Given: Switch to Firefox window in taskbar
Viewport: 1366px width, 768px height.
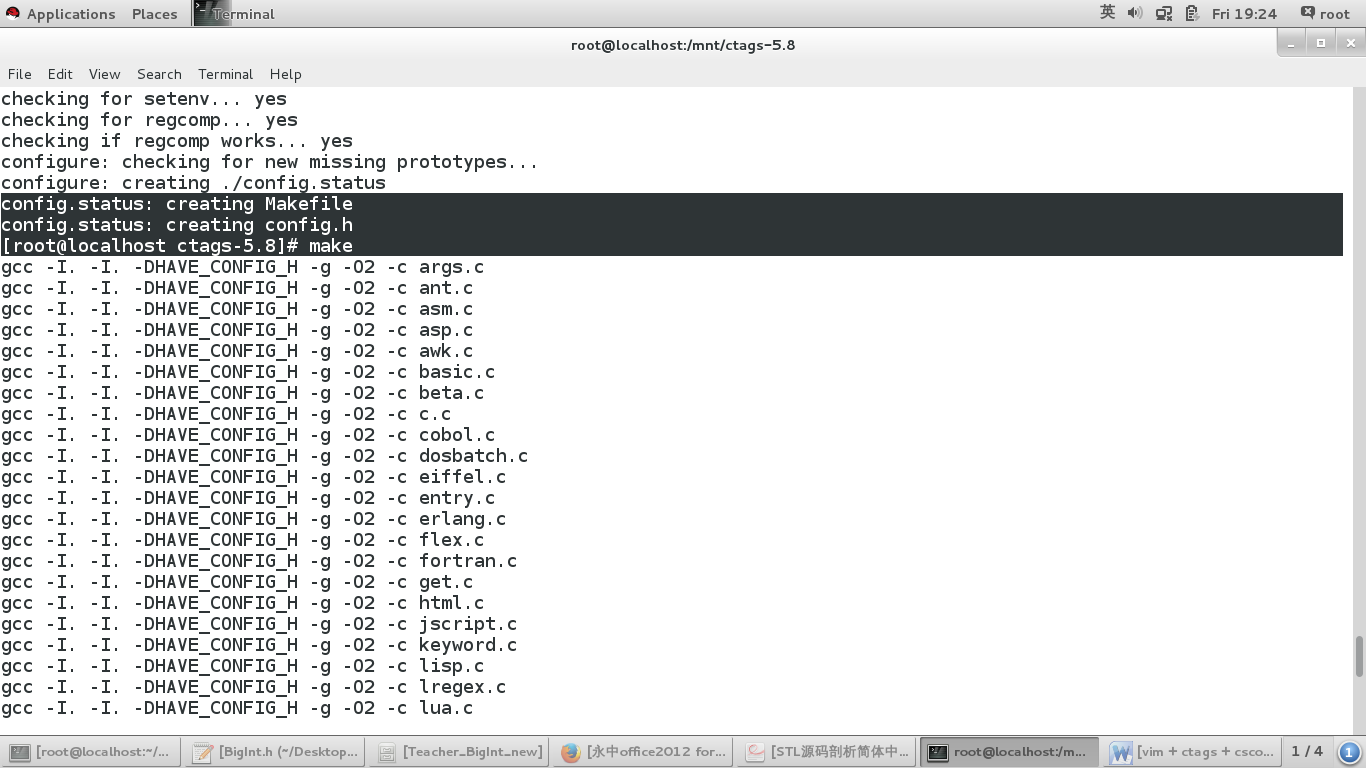Looking at the screenshot, I should [x=644, y=752].
